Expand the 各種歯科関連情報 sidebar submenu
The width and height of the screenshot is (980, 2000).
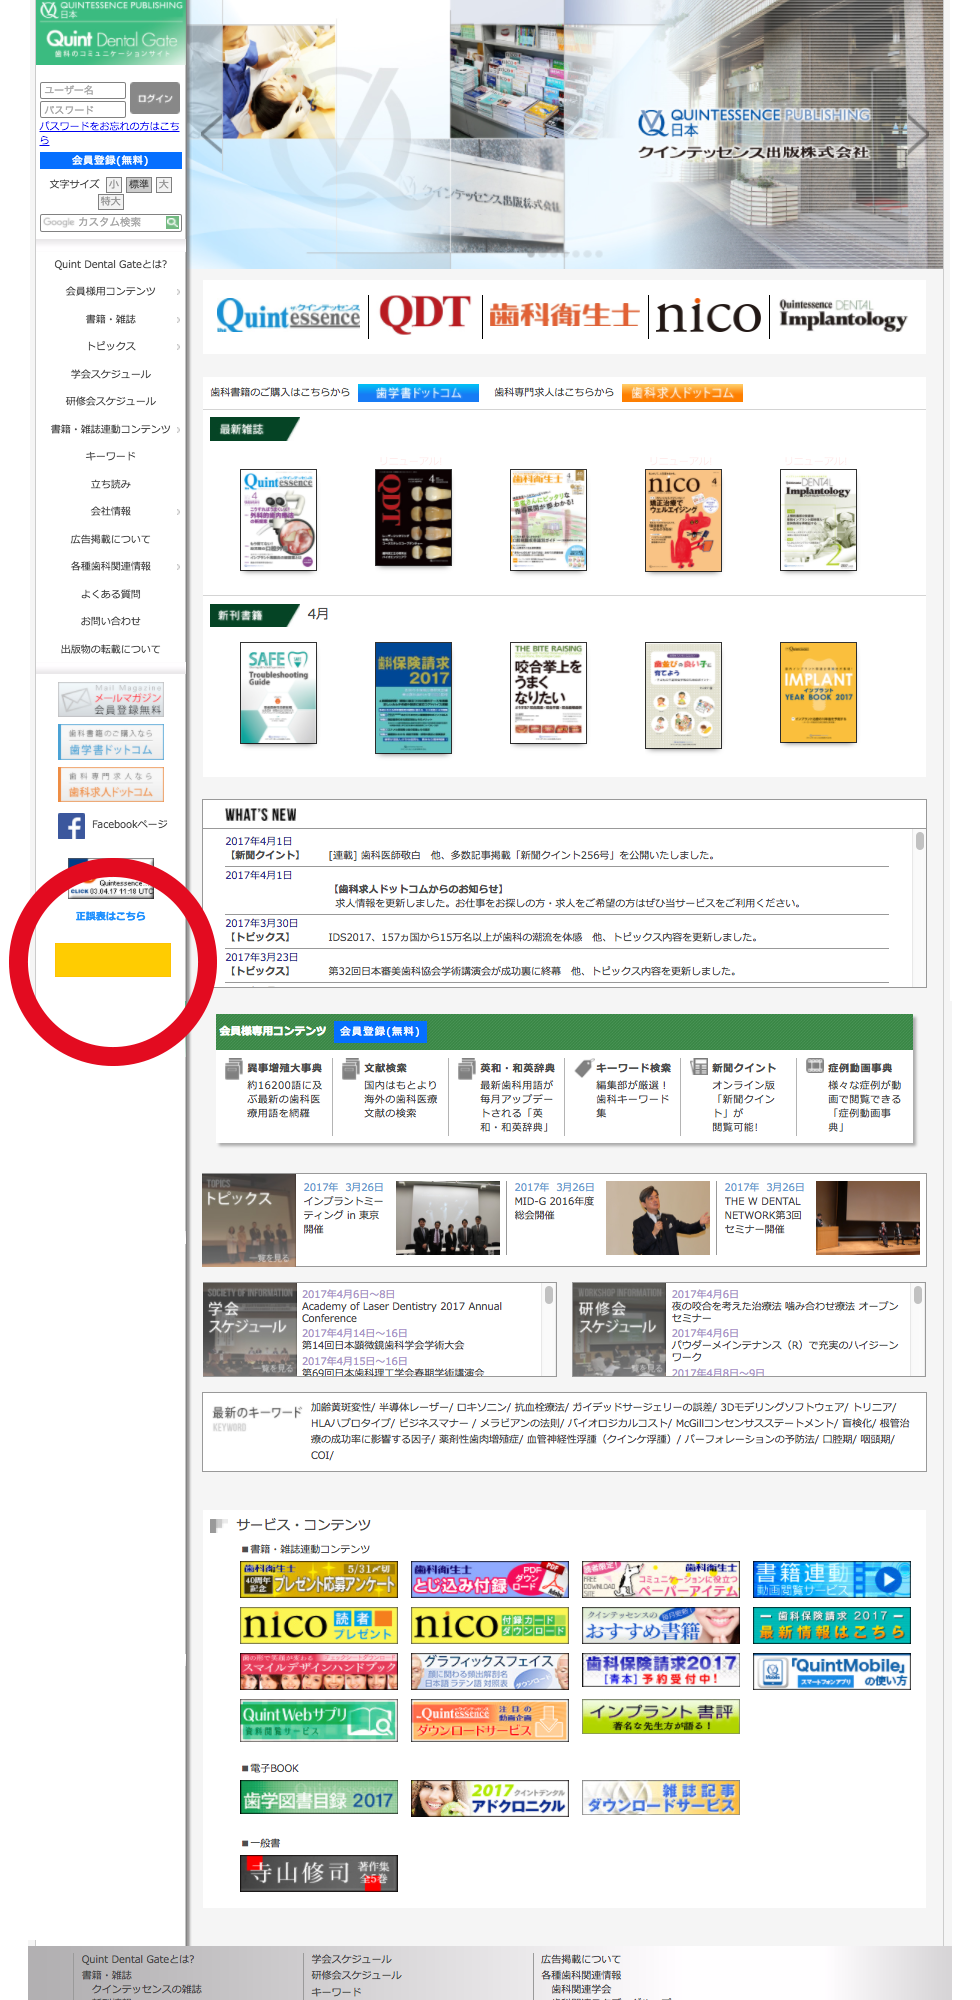point(178,567)
